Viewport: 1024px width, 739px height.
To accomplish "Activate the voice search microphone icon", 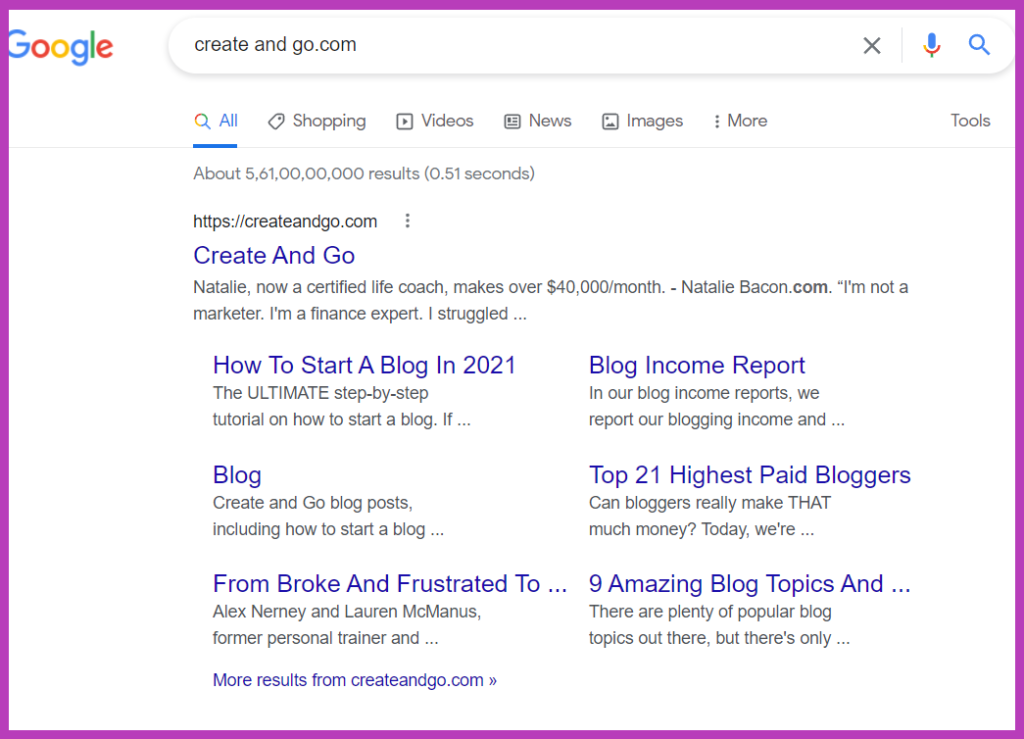I will [931, 45].
